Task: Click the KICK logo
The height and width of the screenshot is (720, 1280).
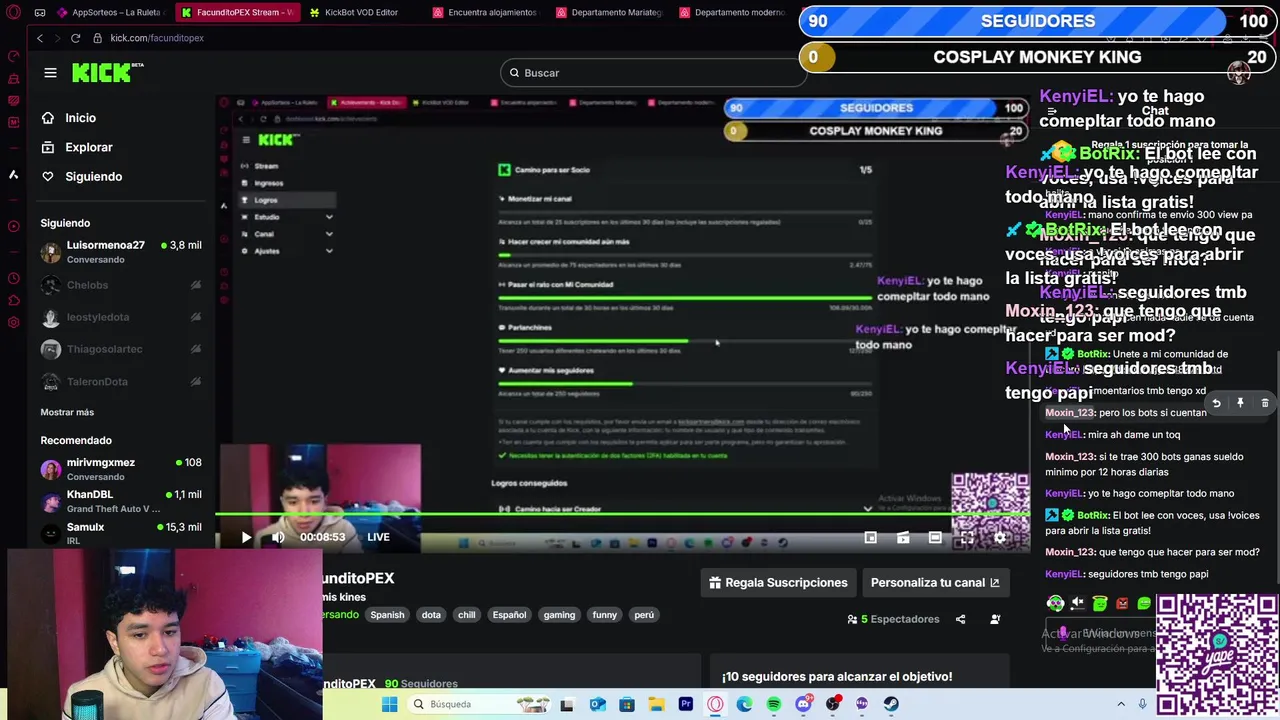Action: tap(107, 72)
